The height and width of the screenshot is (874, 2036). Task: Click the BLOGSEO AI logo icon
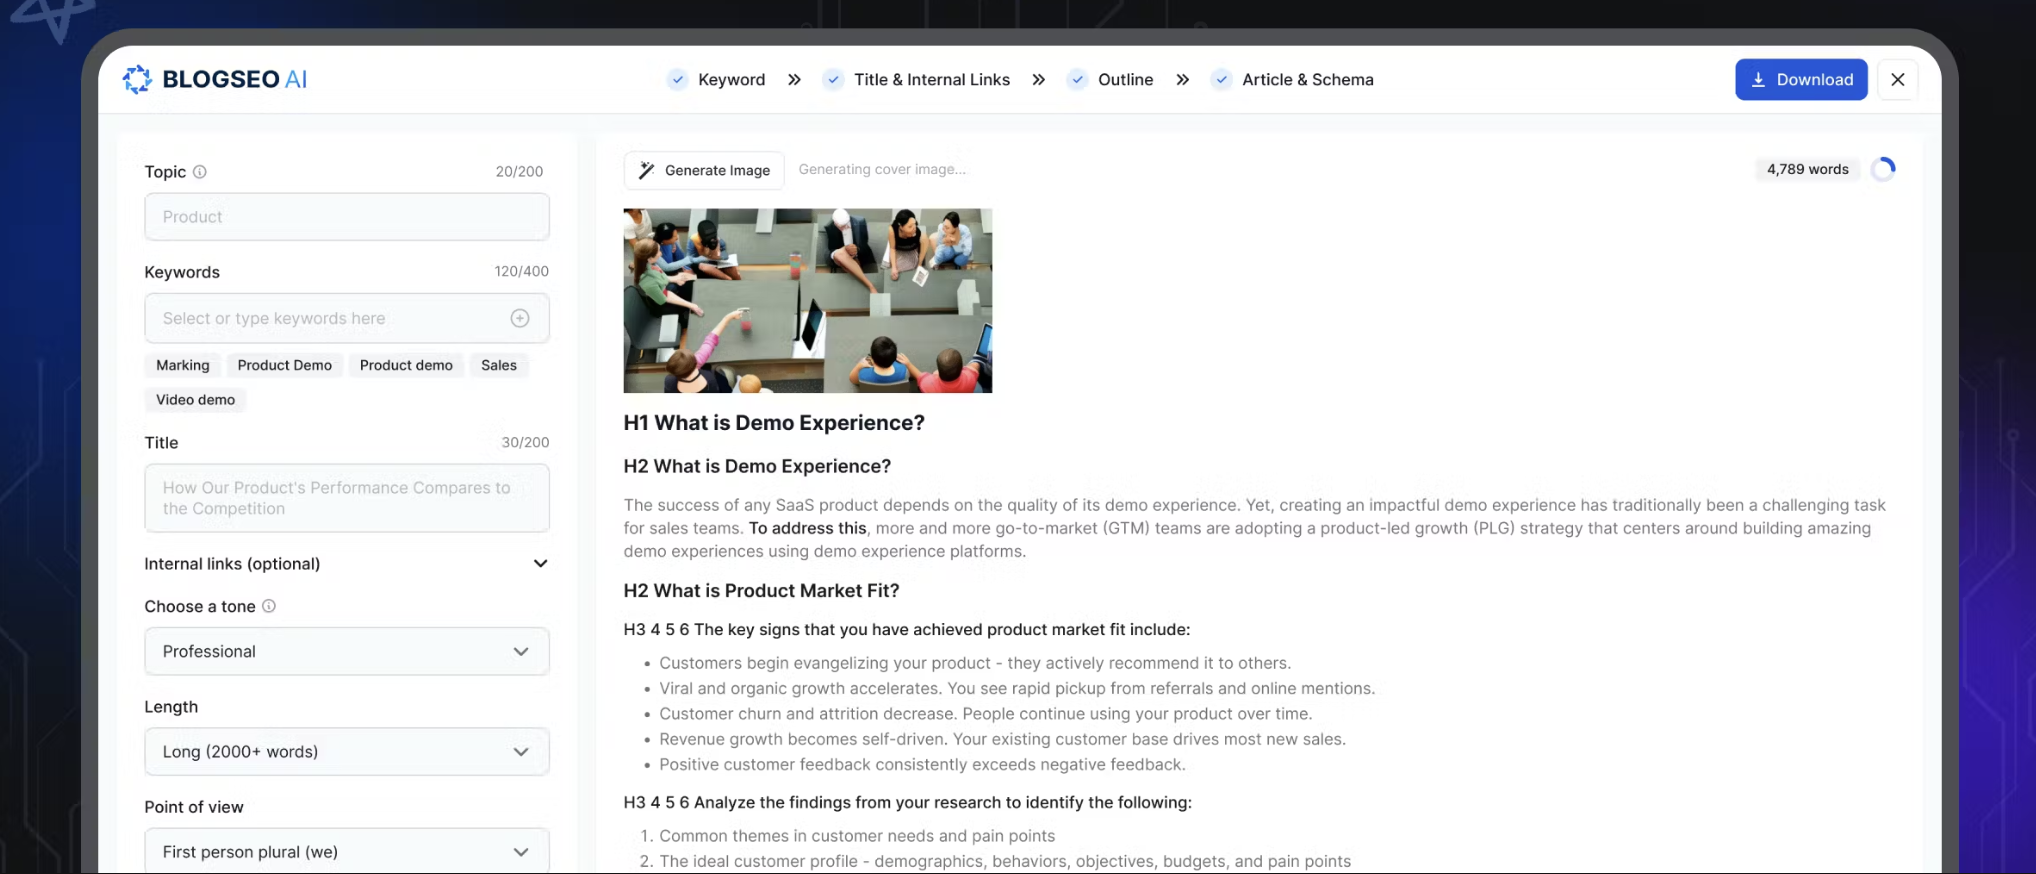pyautogui.click(x=137, y=79)
